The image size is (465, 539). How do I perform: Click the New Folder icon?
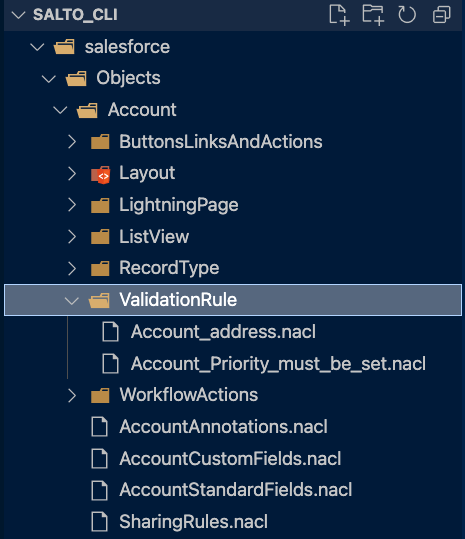click(x=373, y=15)
